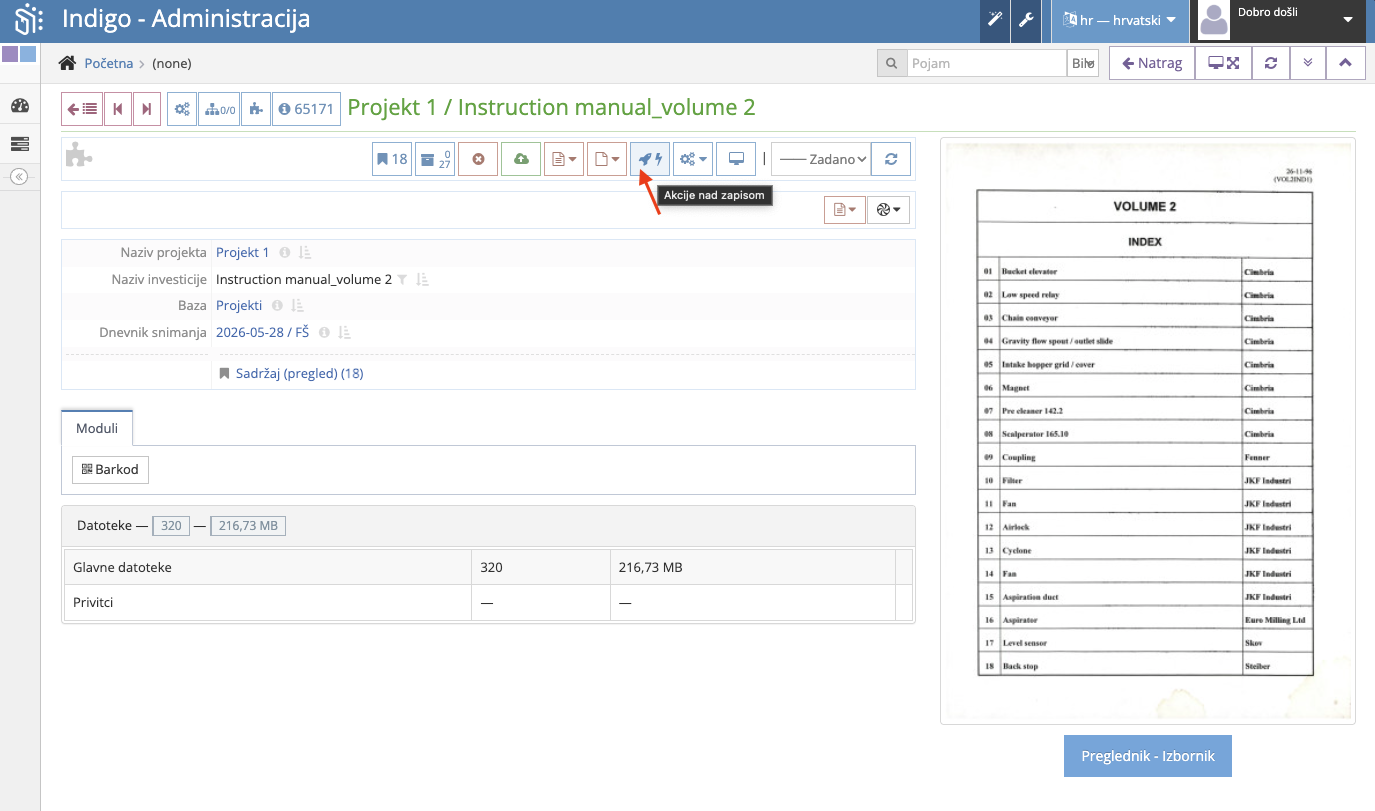Click the sort icon in Dnevnik snimanja row
Viewport: 1375px width, 811px height.
pos(345,333)
